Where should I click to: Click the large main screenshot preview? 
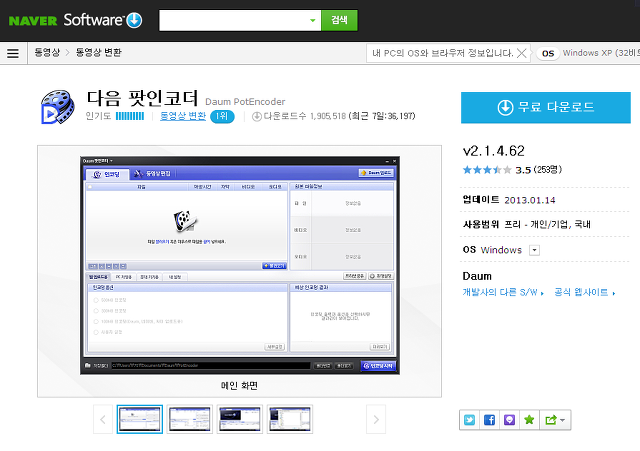pyautogui.click(x=240, y=265)
